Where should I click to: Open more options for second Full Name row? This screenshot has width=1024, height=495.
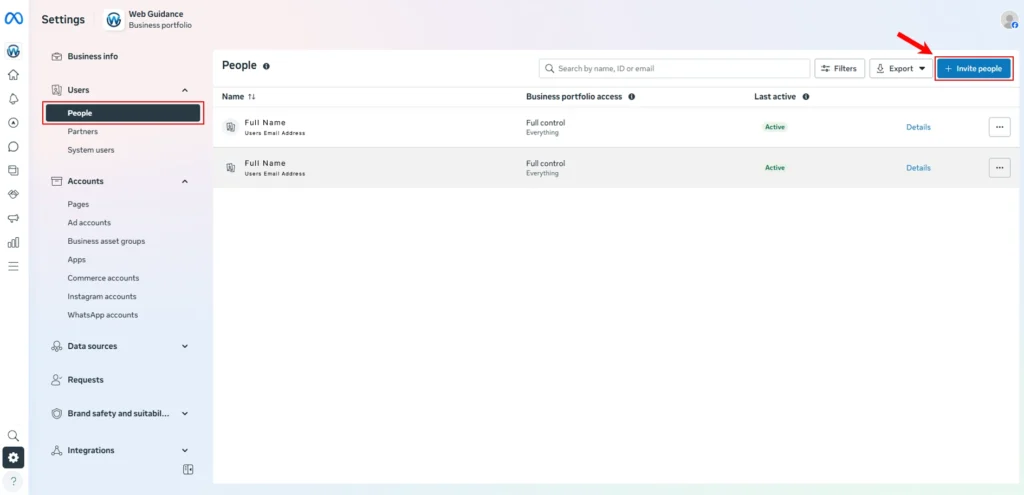pyautogui.click(x=999, y=168)
